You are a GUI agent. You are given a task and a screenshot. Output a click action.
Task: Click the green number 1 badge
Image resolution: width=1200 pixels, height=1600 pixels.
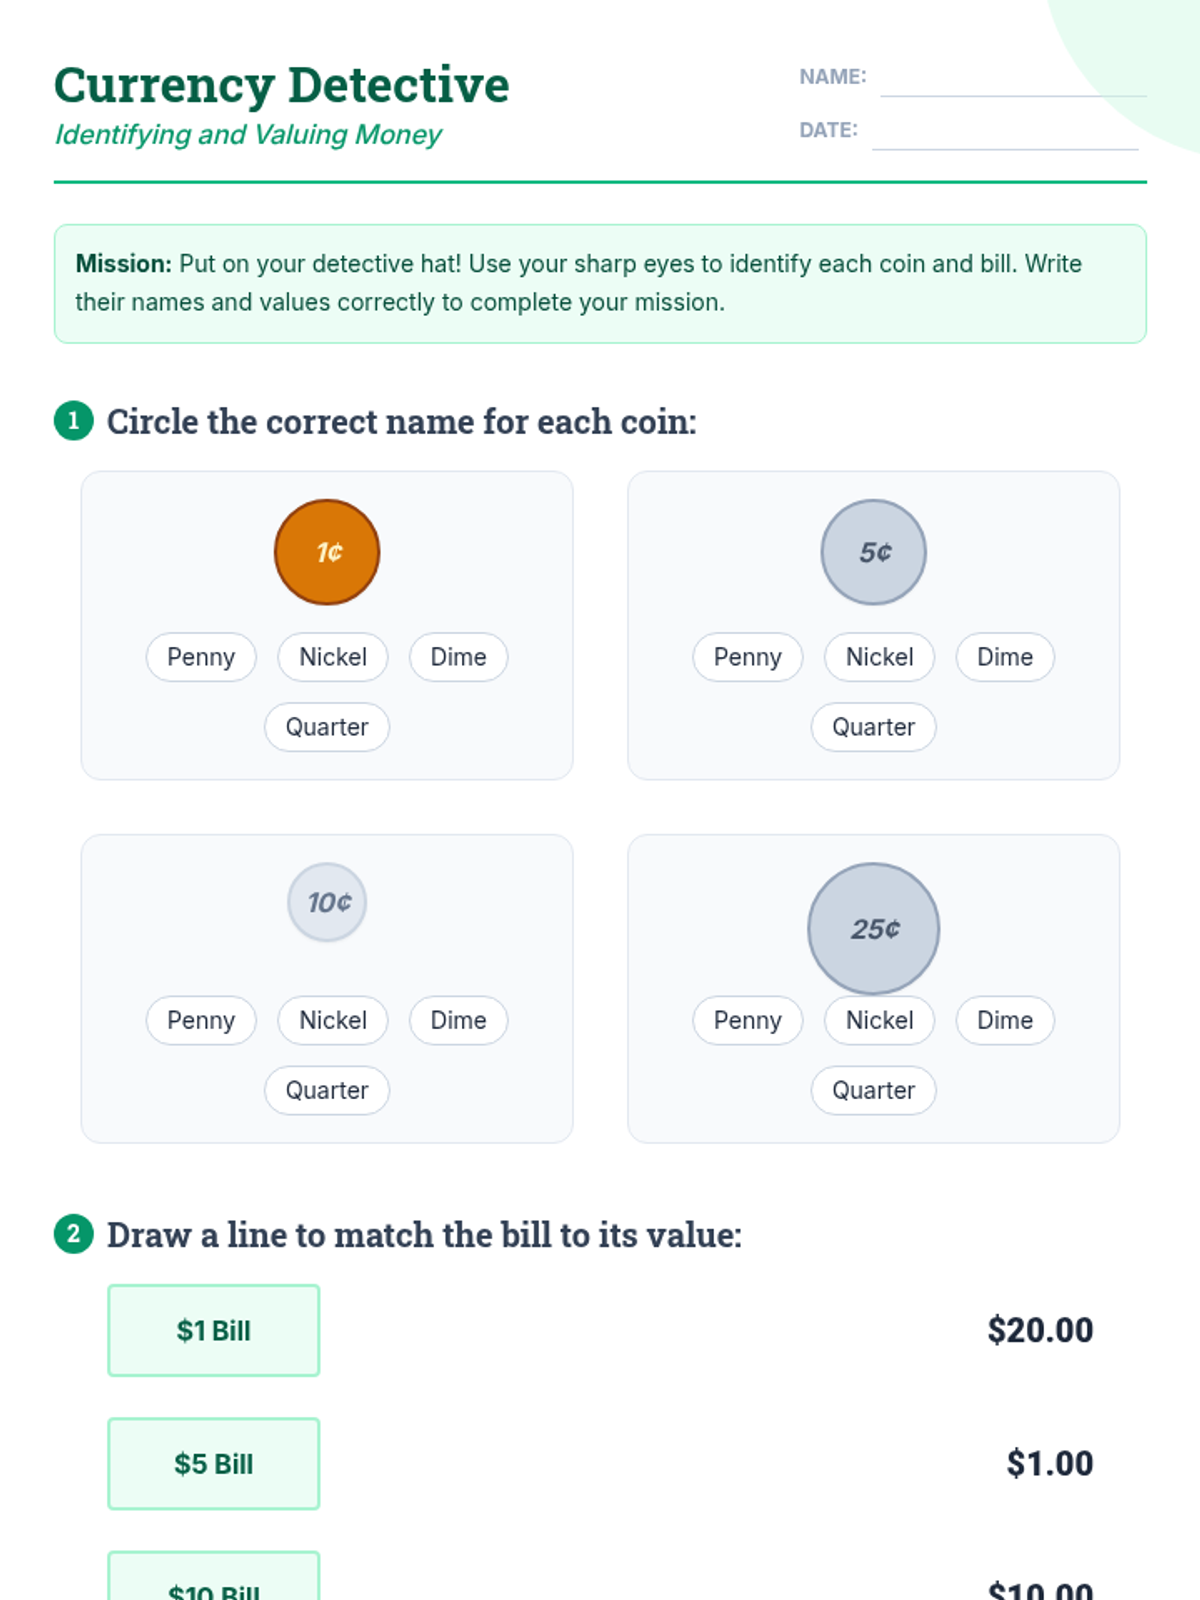[73, 421]
